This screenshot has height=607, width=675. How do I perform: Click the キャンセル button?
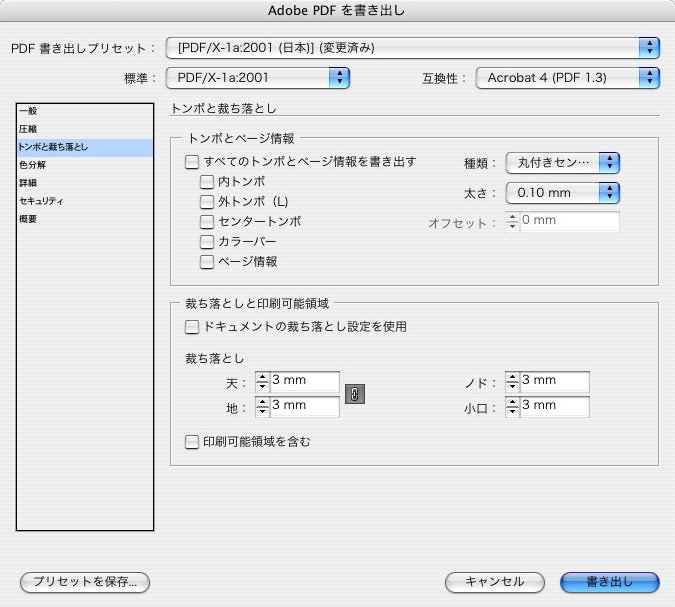point(495,582)
